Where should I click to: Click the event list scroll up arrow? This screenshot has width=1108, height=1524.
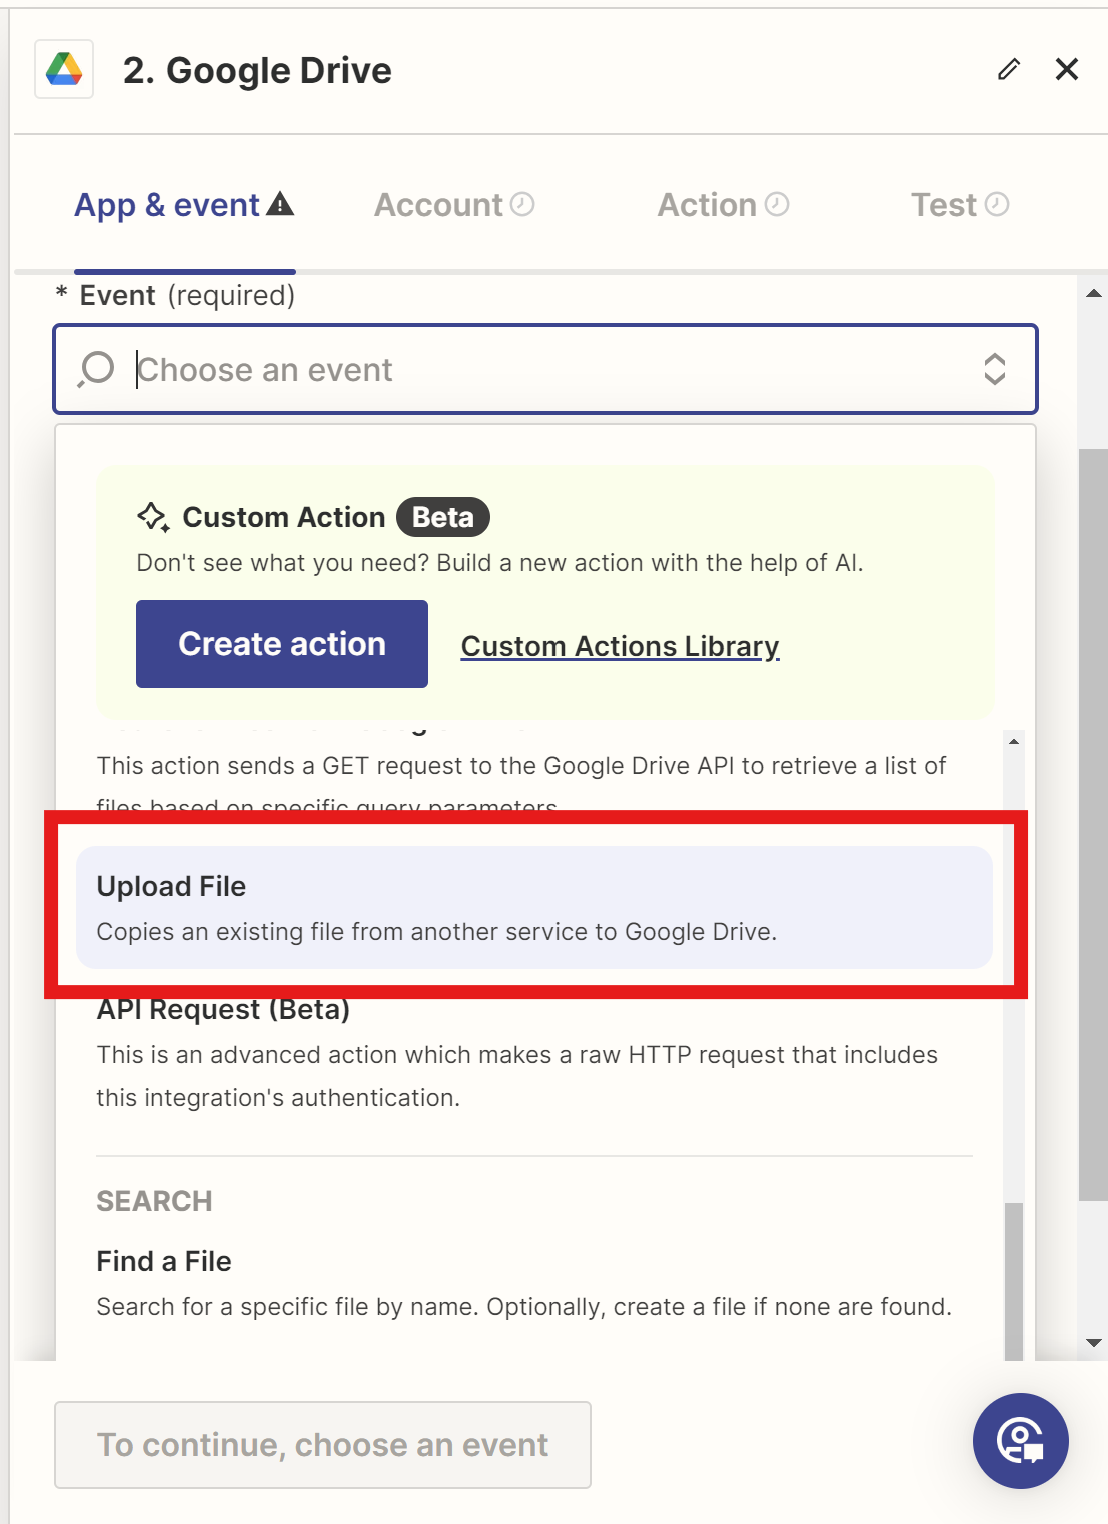coord(1014,742)
